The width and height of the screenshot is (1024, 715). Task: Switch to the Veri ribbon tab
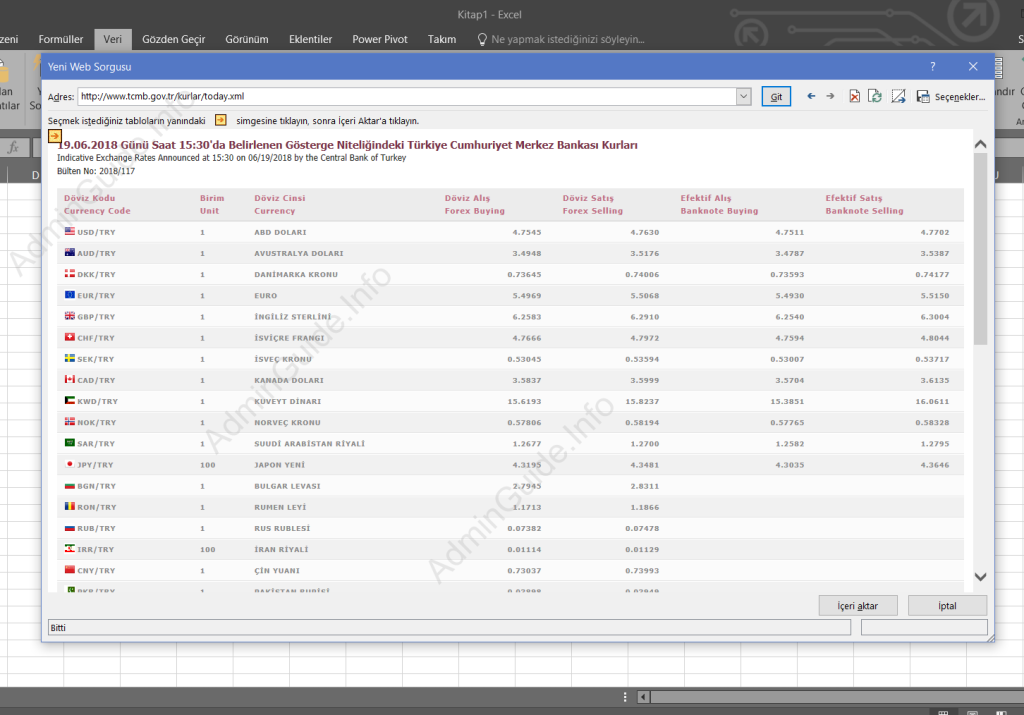112,39
